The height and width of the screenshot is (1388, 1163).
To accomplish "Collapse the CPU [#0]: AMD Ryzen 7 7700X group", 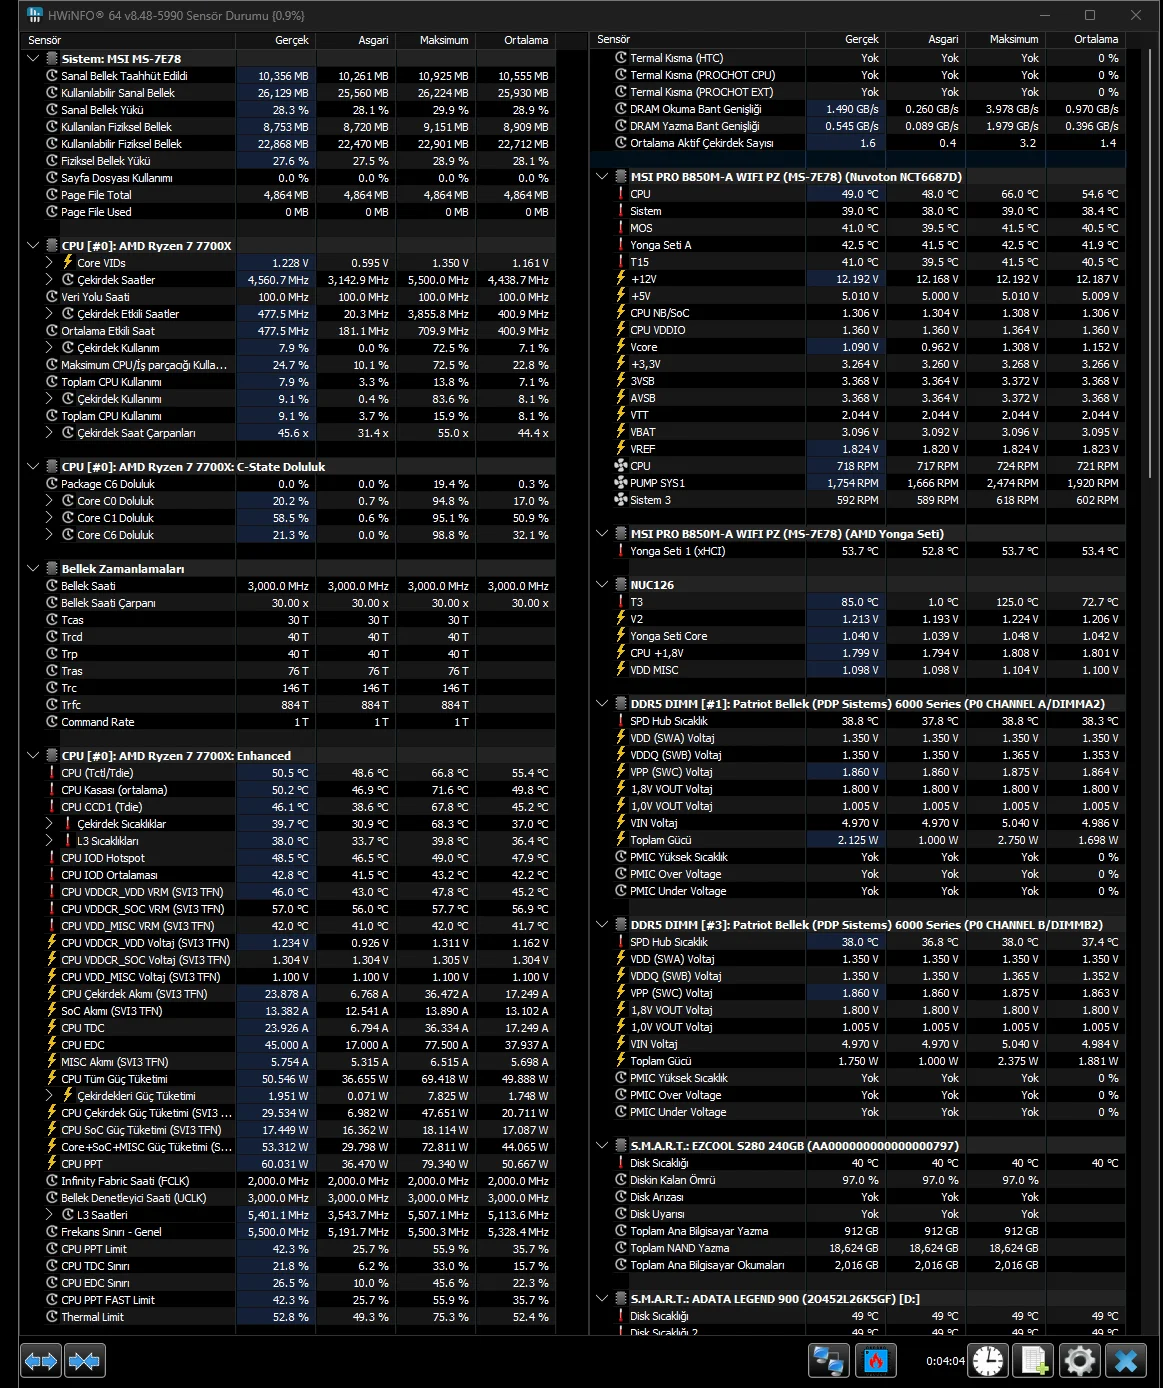I will 34,246.
